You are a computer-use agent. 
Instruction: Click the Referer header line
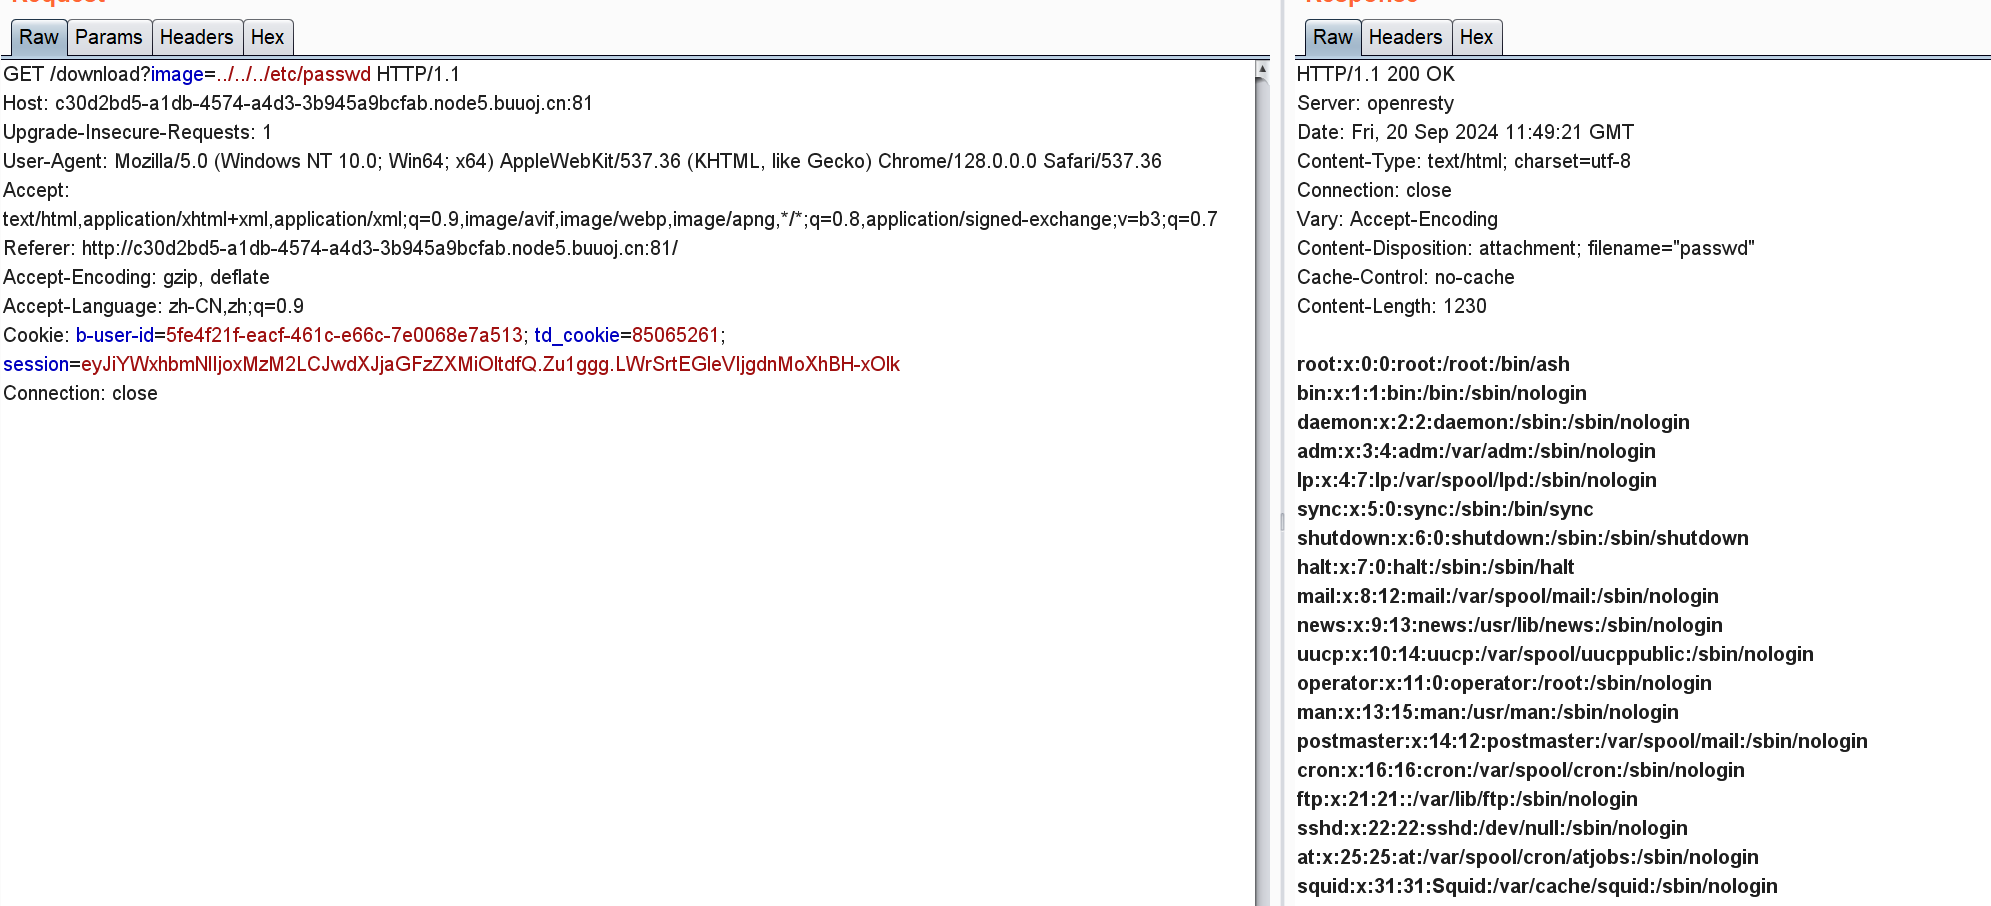coord(340,248)
